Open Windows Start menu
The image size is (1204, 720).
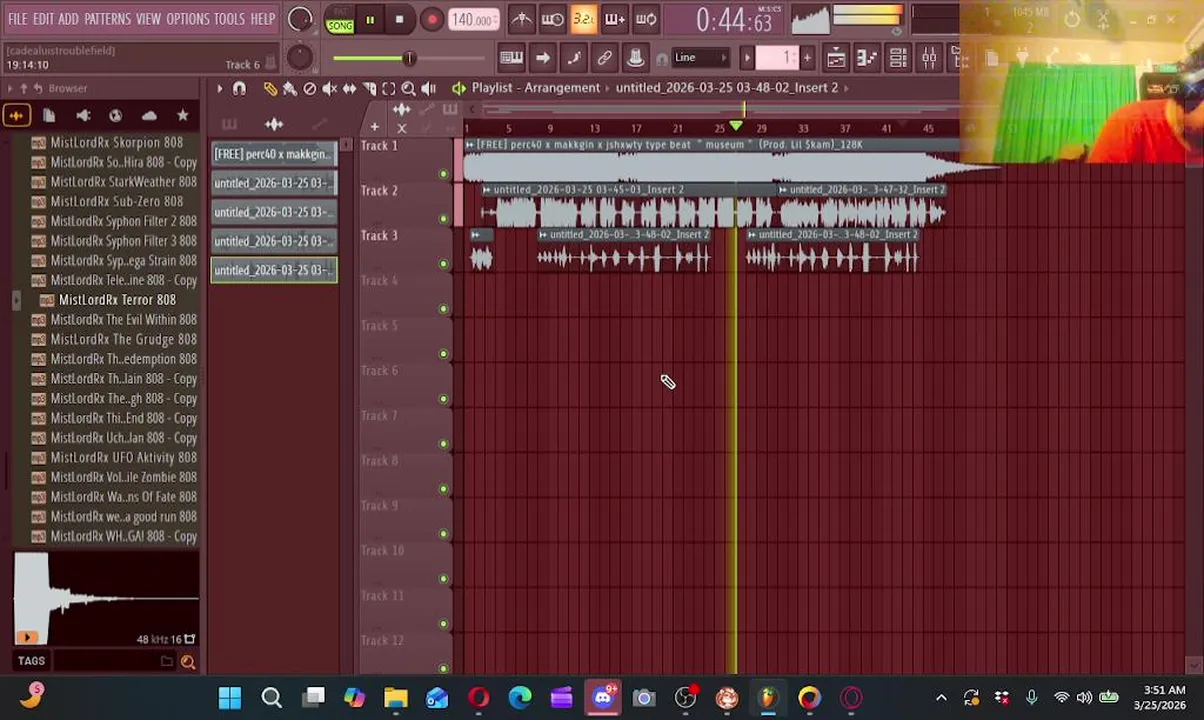click(229, 698)
